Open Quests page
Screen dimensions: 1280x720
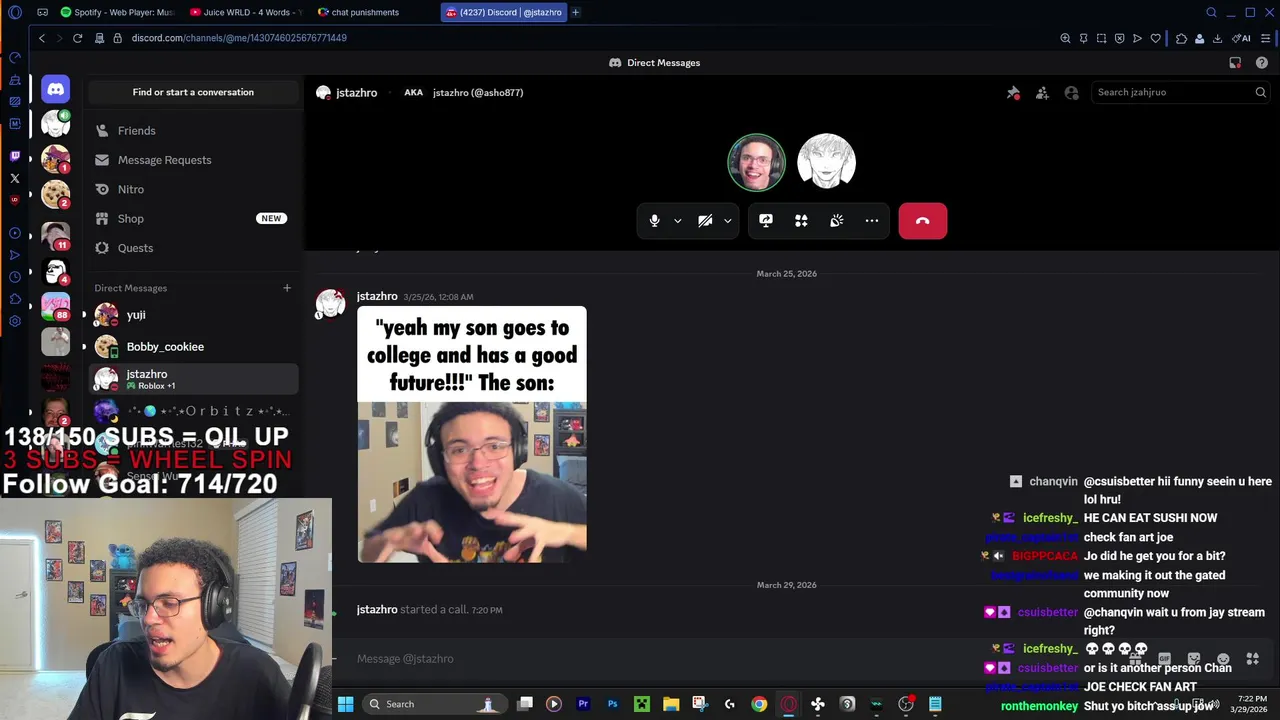pyautogui.click(x=193, y=248)
